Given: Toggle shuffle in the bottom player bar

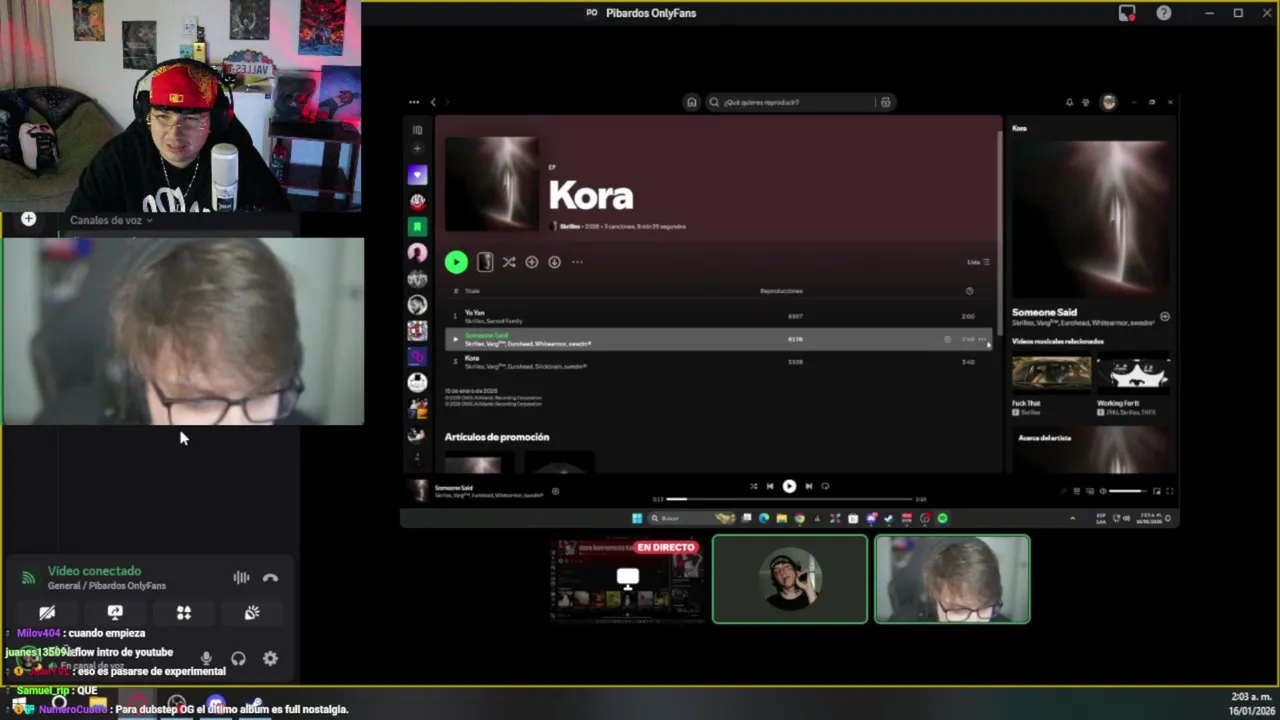Looking at the screenshot, I should pos(753,486).
